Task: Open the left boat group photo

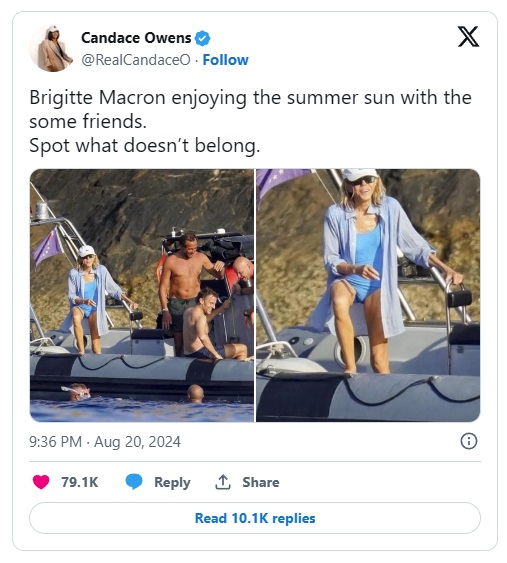Action: pos(142,295)
